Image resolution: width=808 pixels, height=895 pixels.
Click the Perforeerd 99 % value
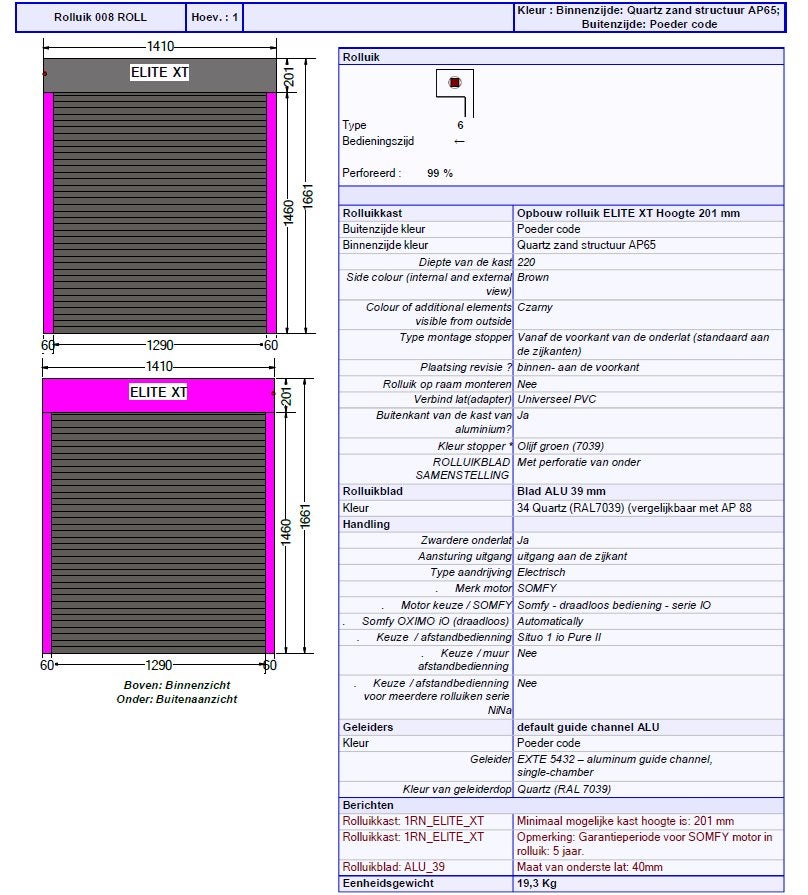coord(440,173)
